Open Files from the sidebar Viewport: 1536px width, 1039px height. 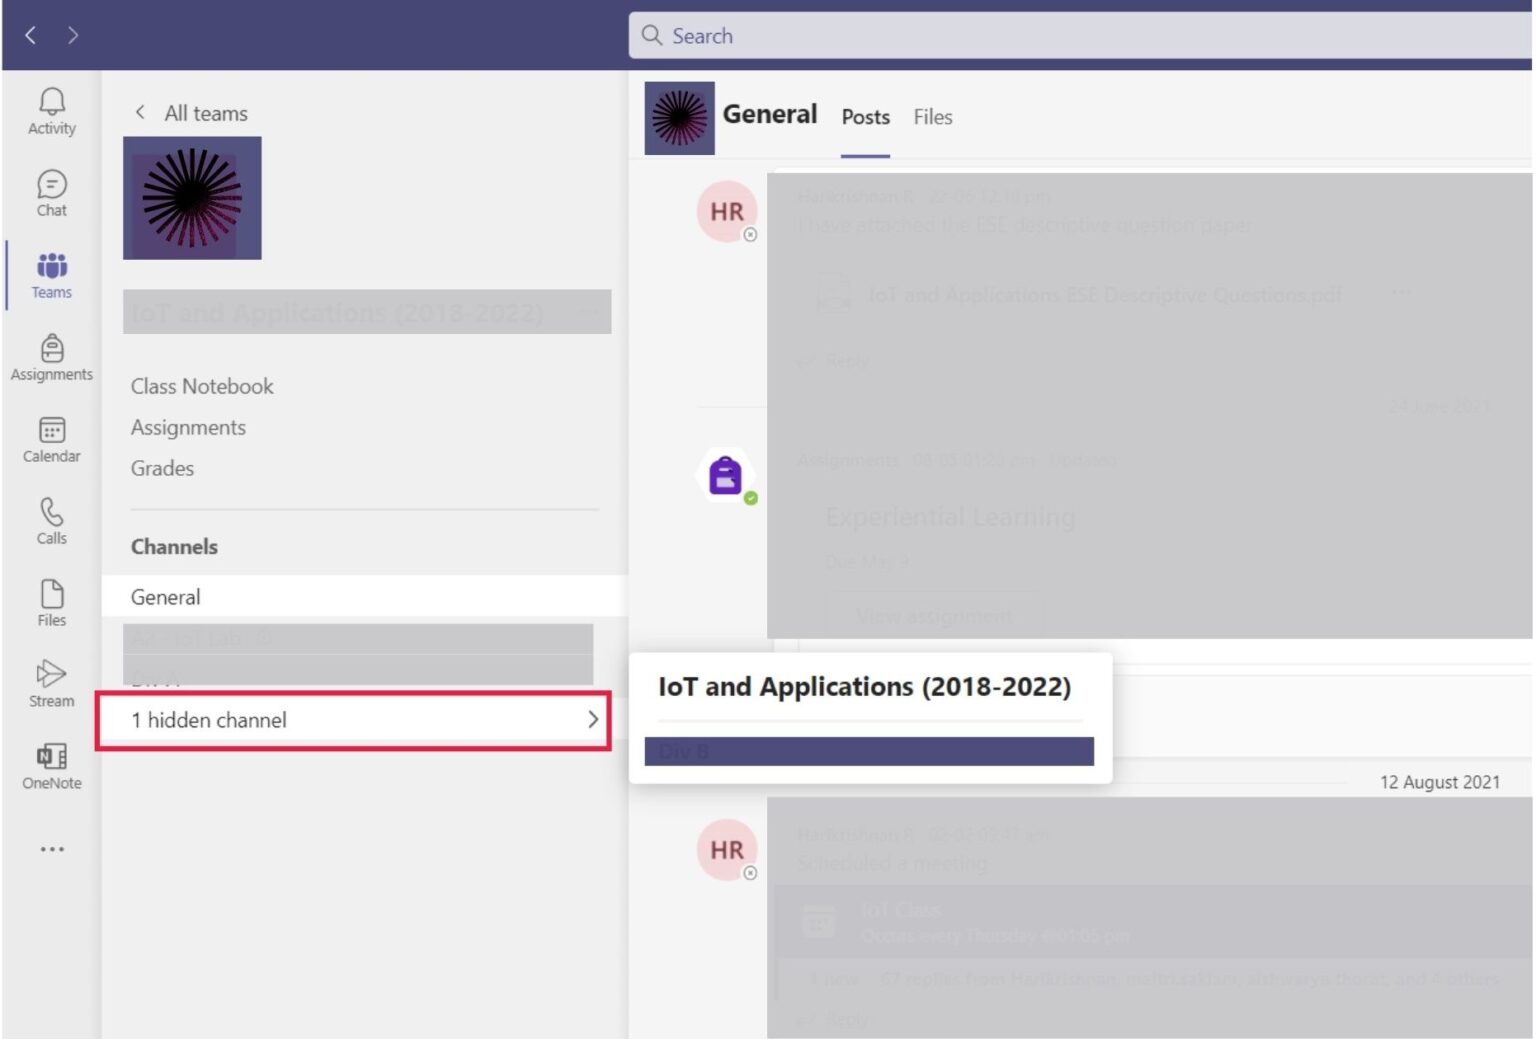click(x=51, y=601)
